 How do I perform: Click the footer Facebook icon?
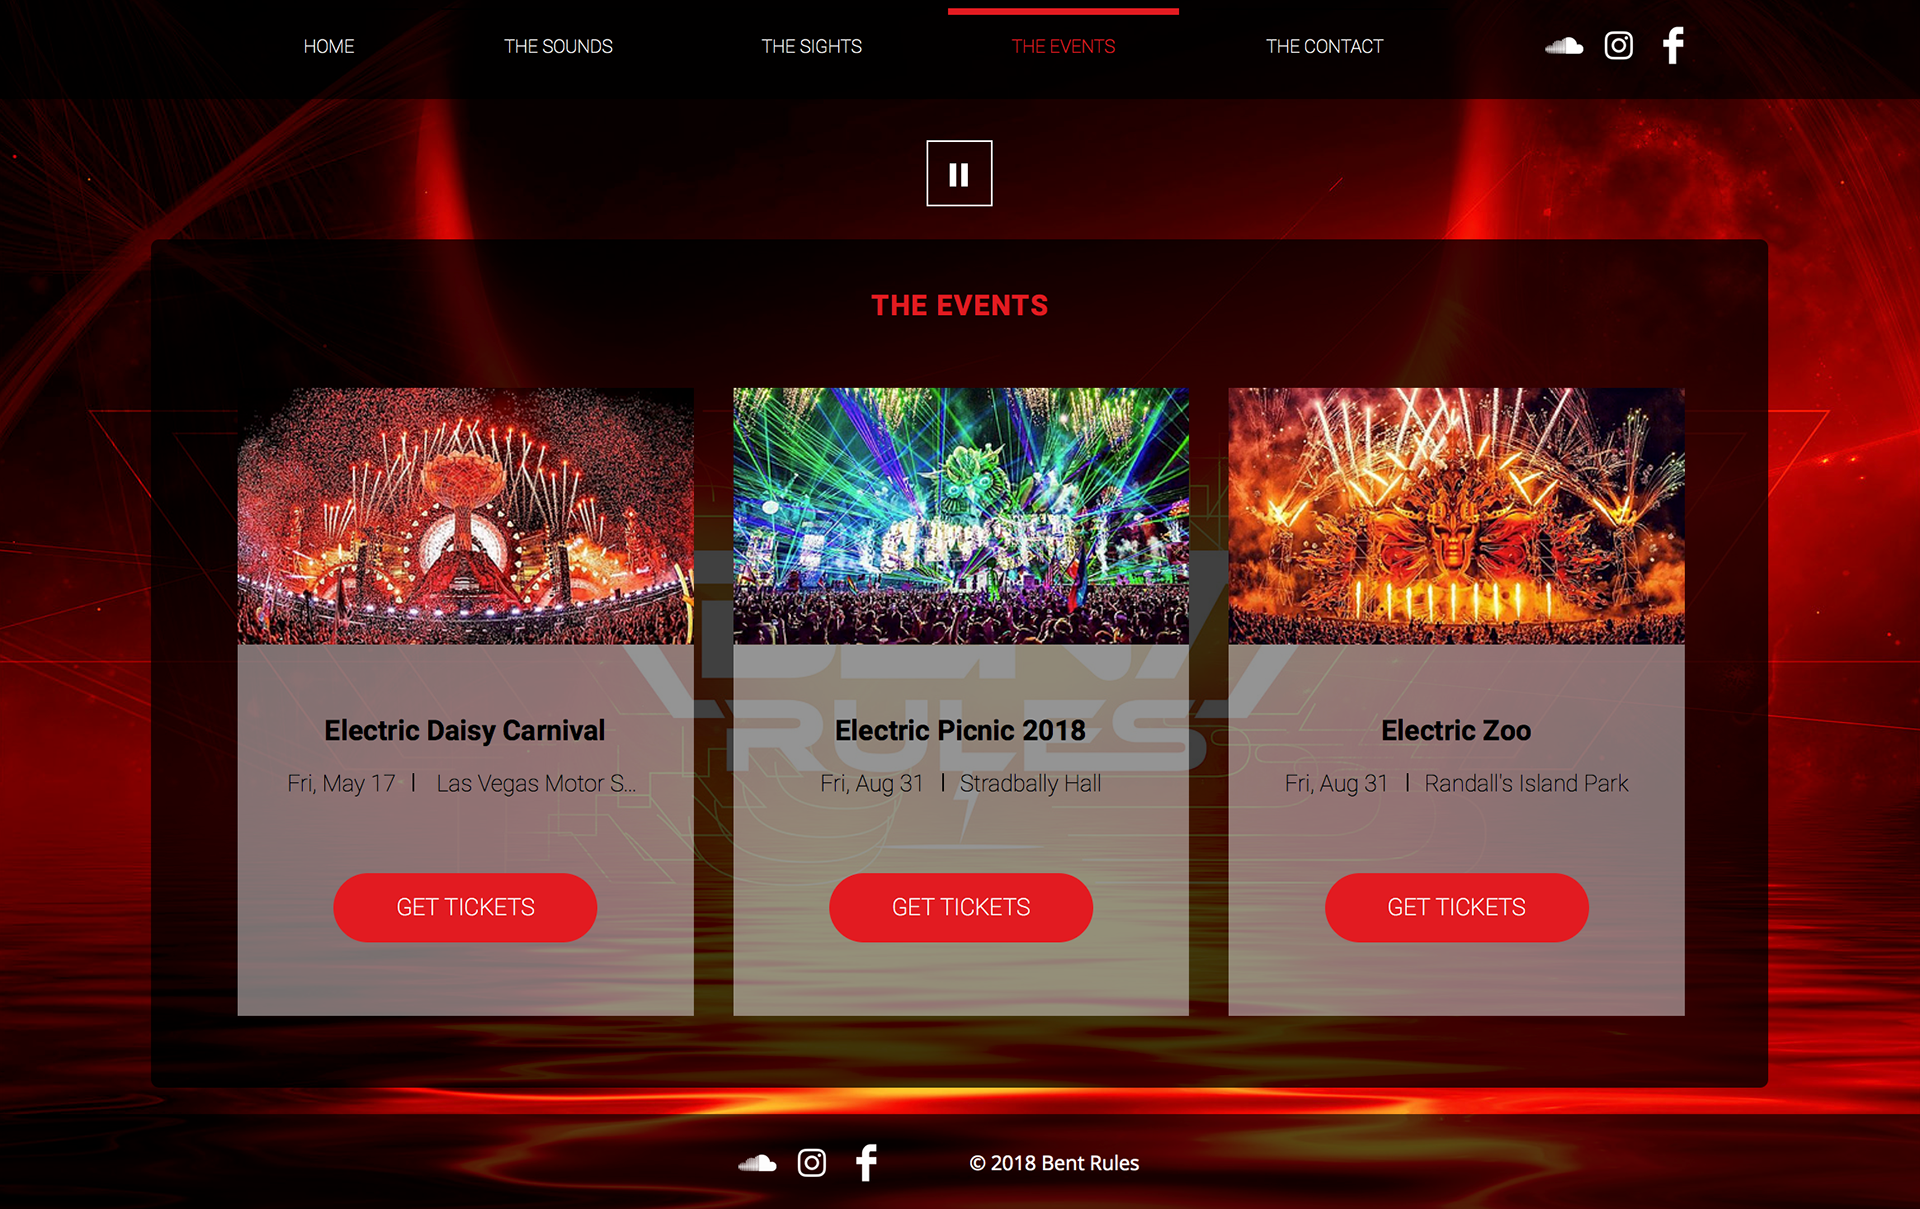click(866, 1163)
